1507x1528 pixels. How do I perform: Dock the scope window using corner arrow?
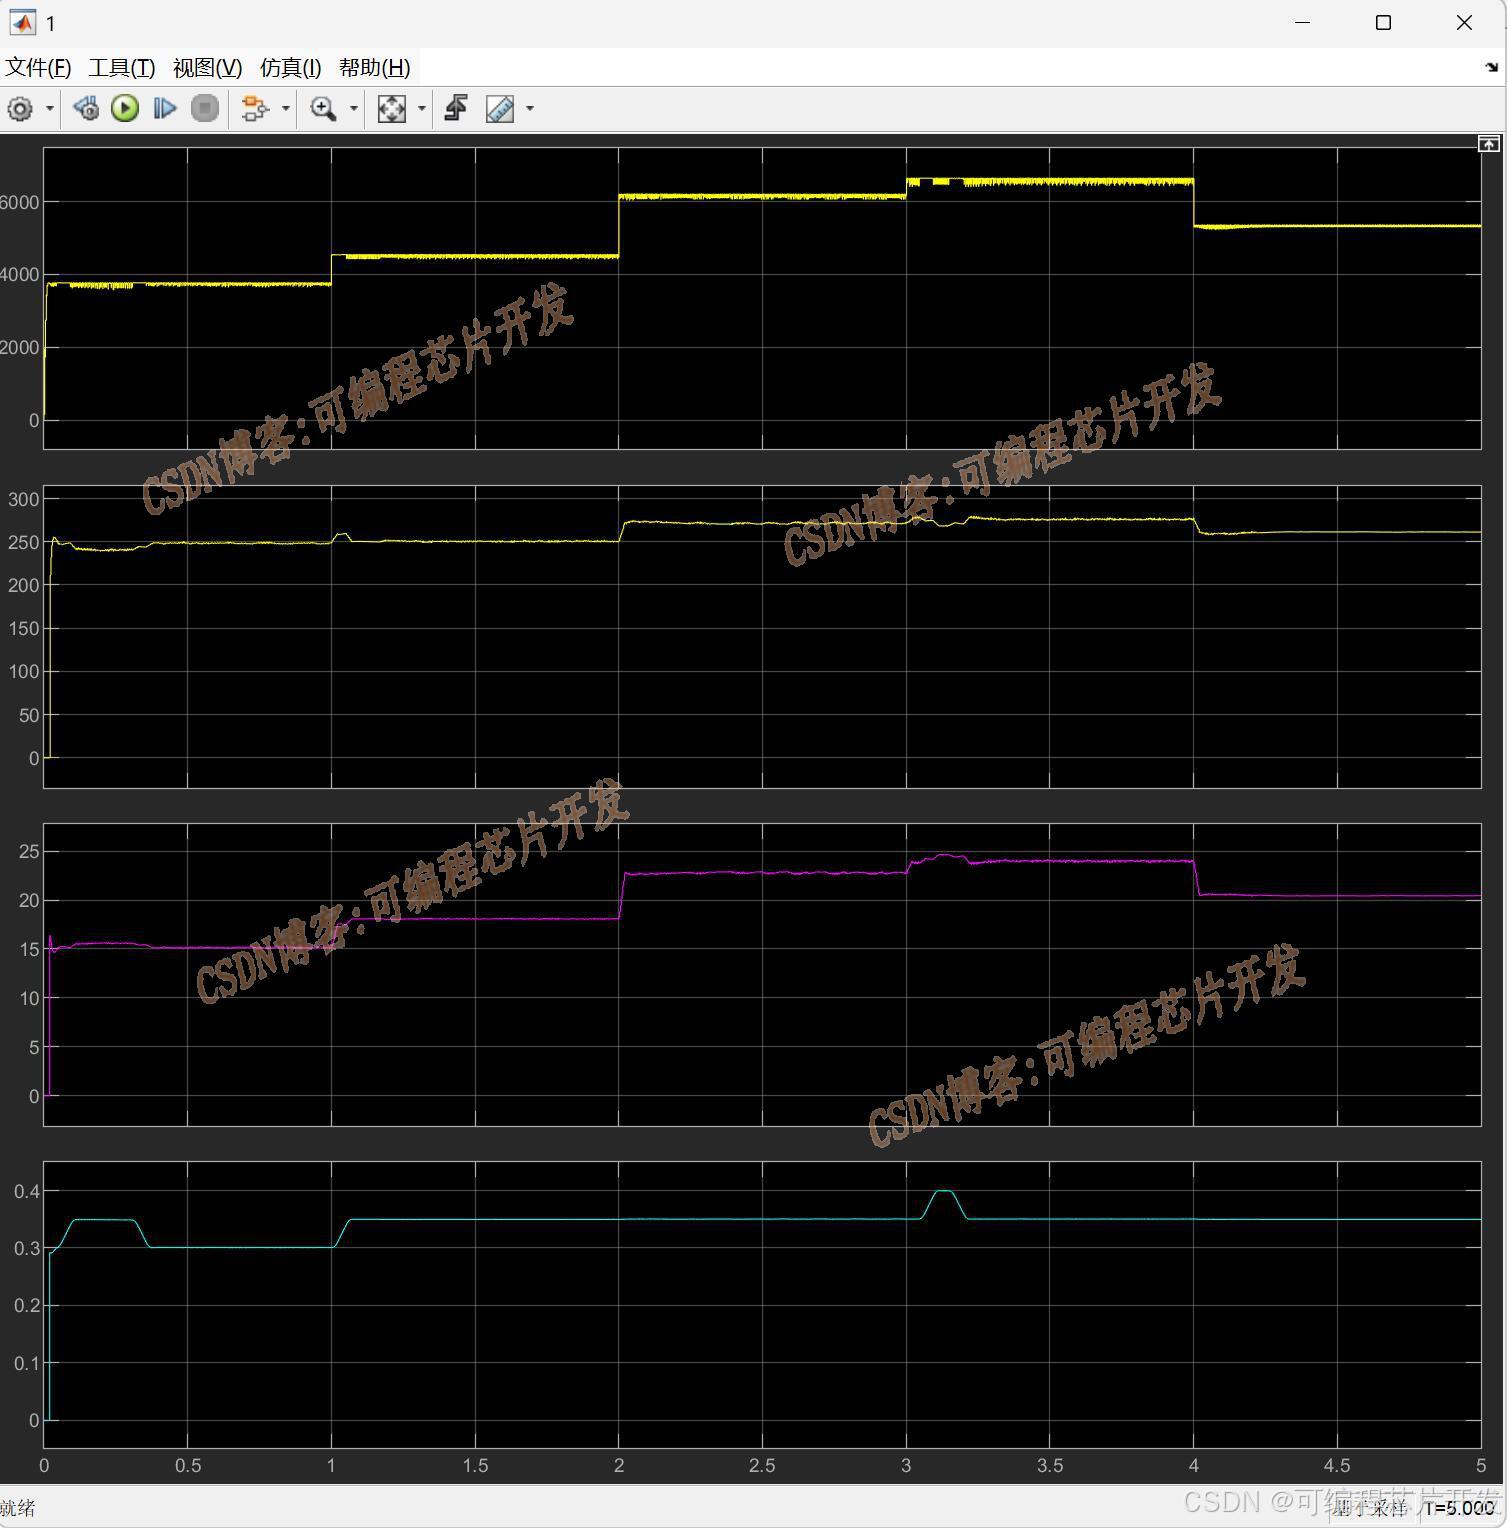point(1491,68)
